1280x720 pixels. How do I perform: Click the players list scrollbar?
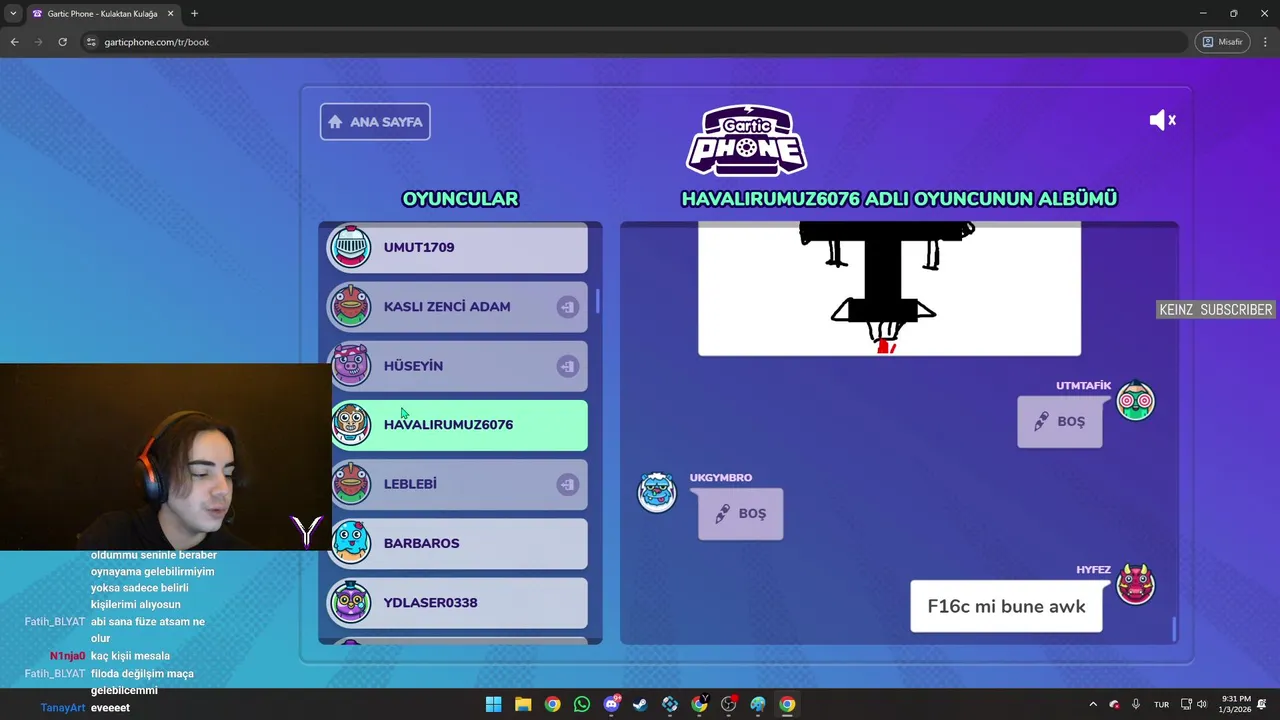(x=598, y=301)
